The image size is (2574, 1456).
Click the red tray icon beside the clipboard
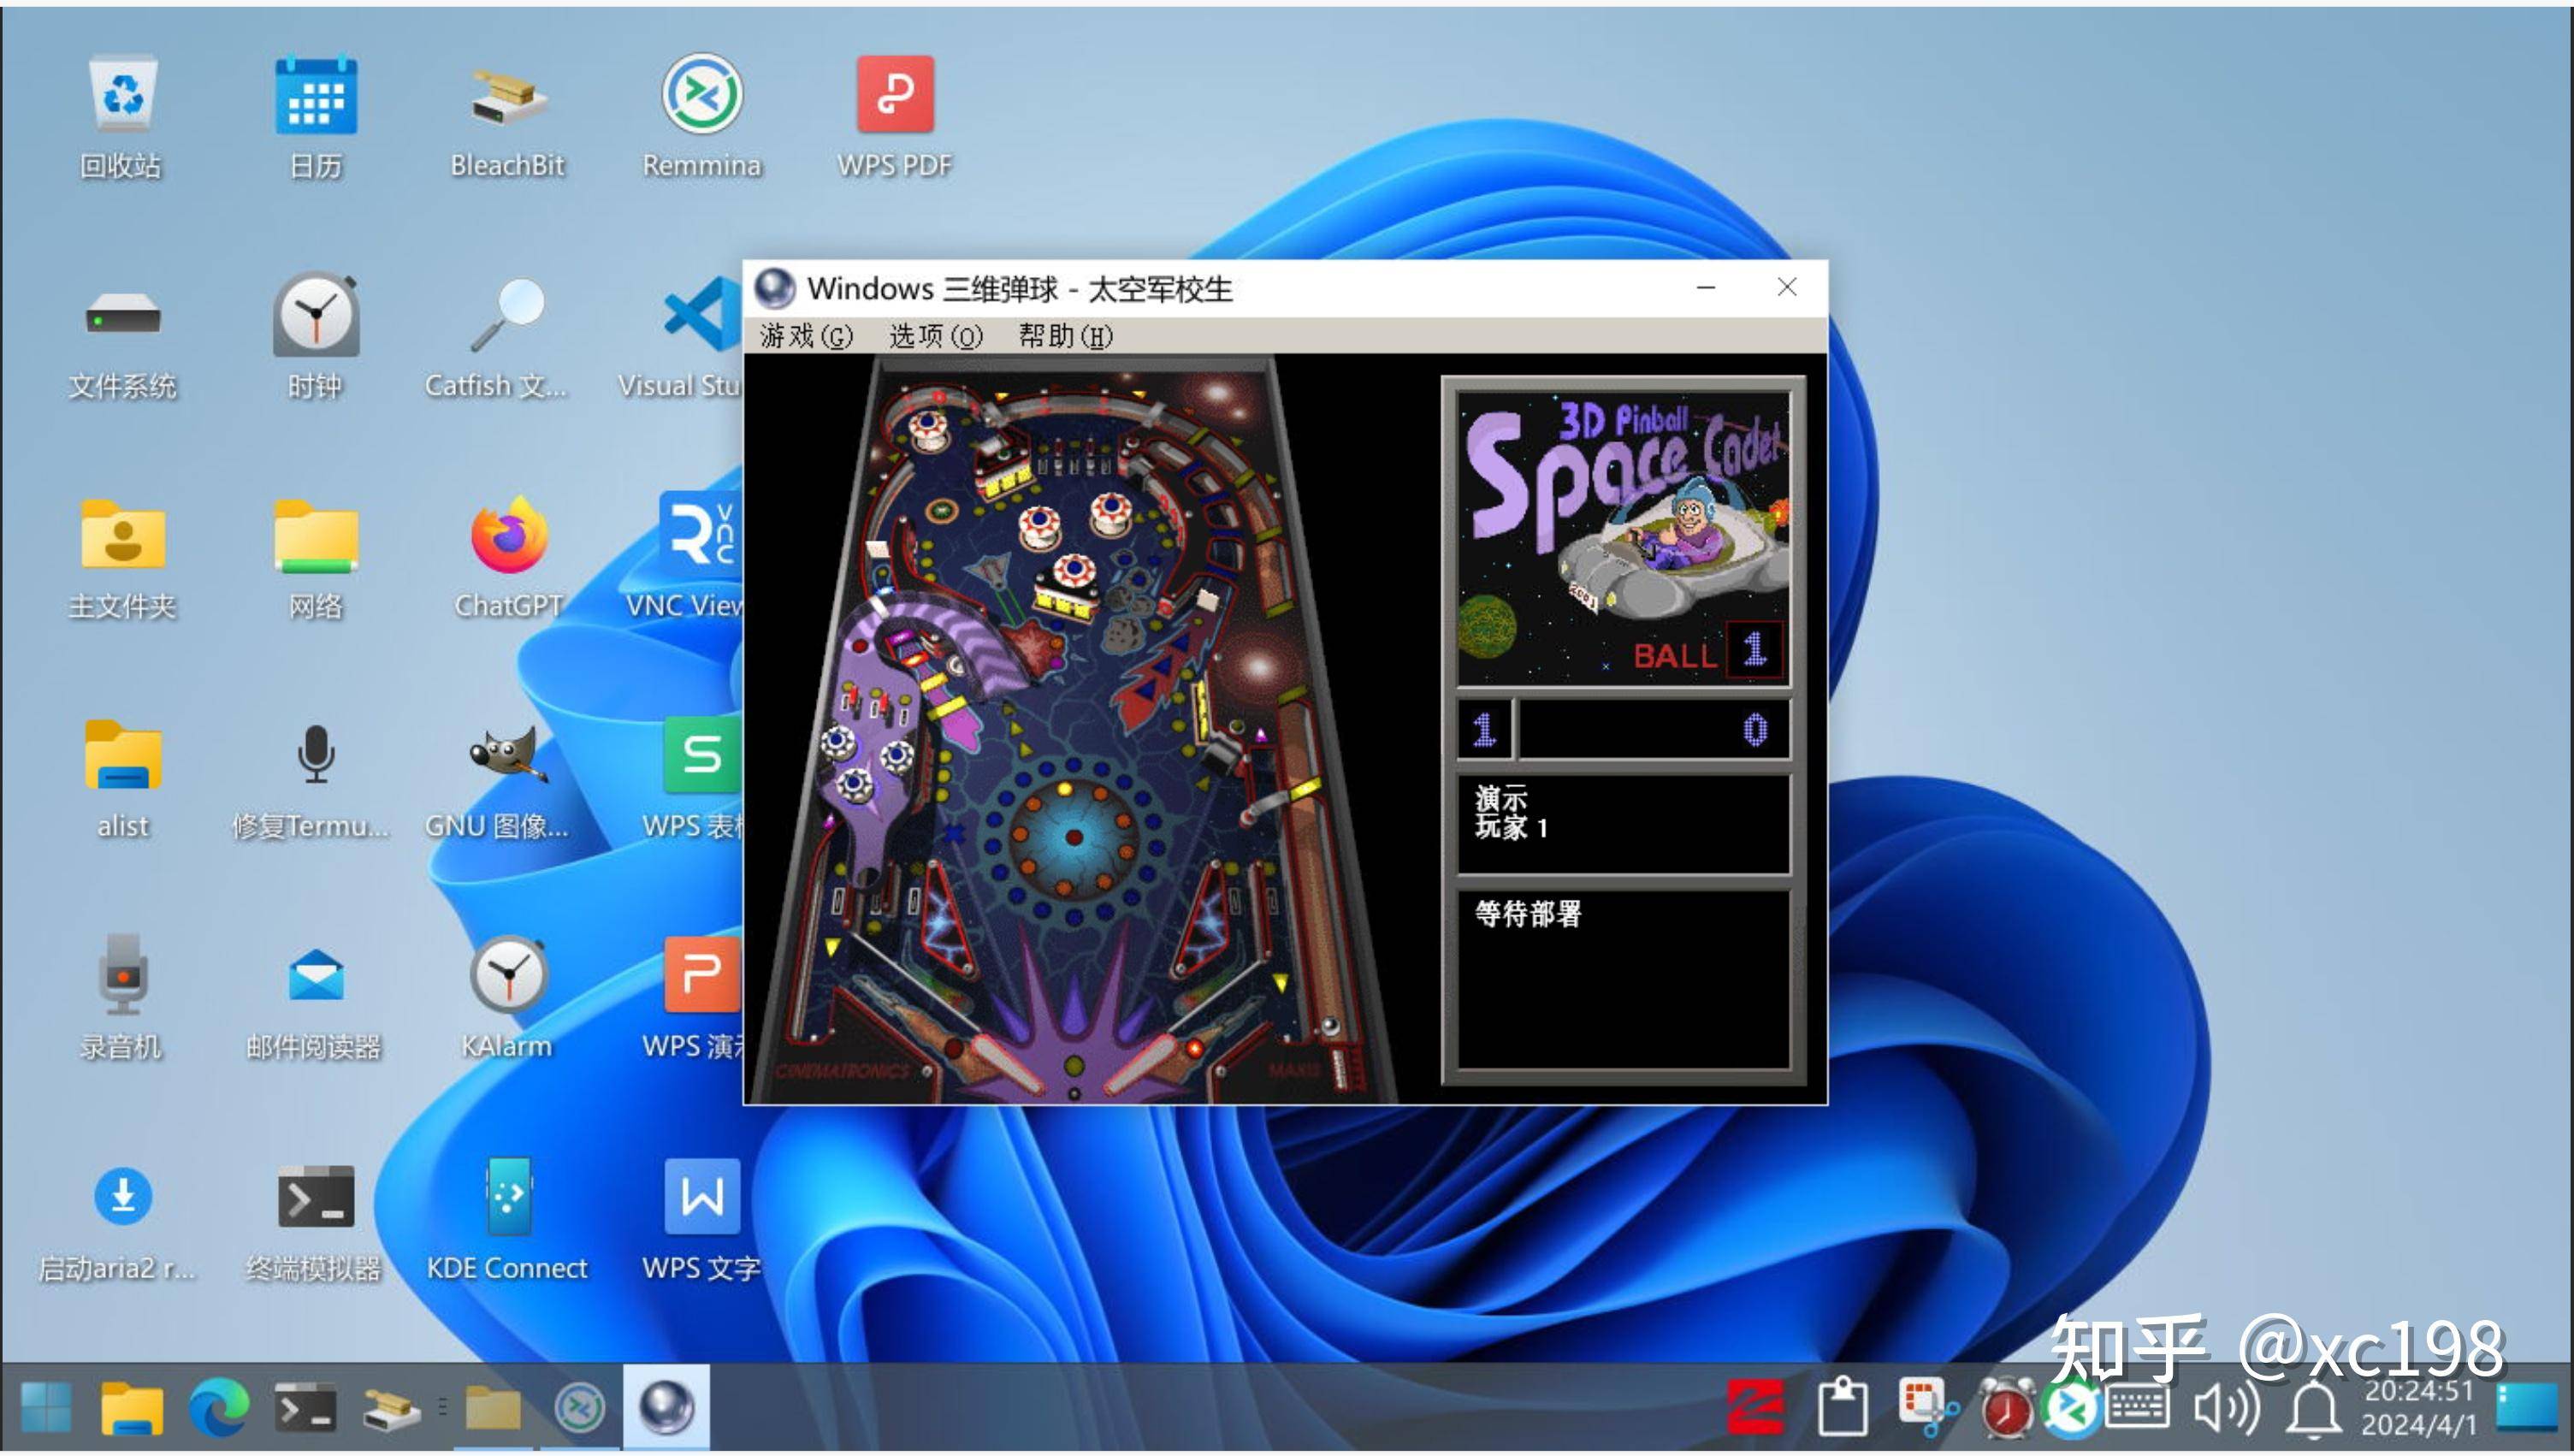1756,1408
